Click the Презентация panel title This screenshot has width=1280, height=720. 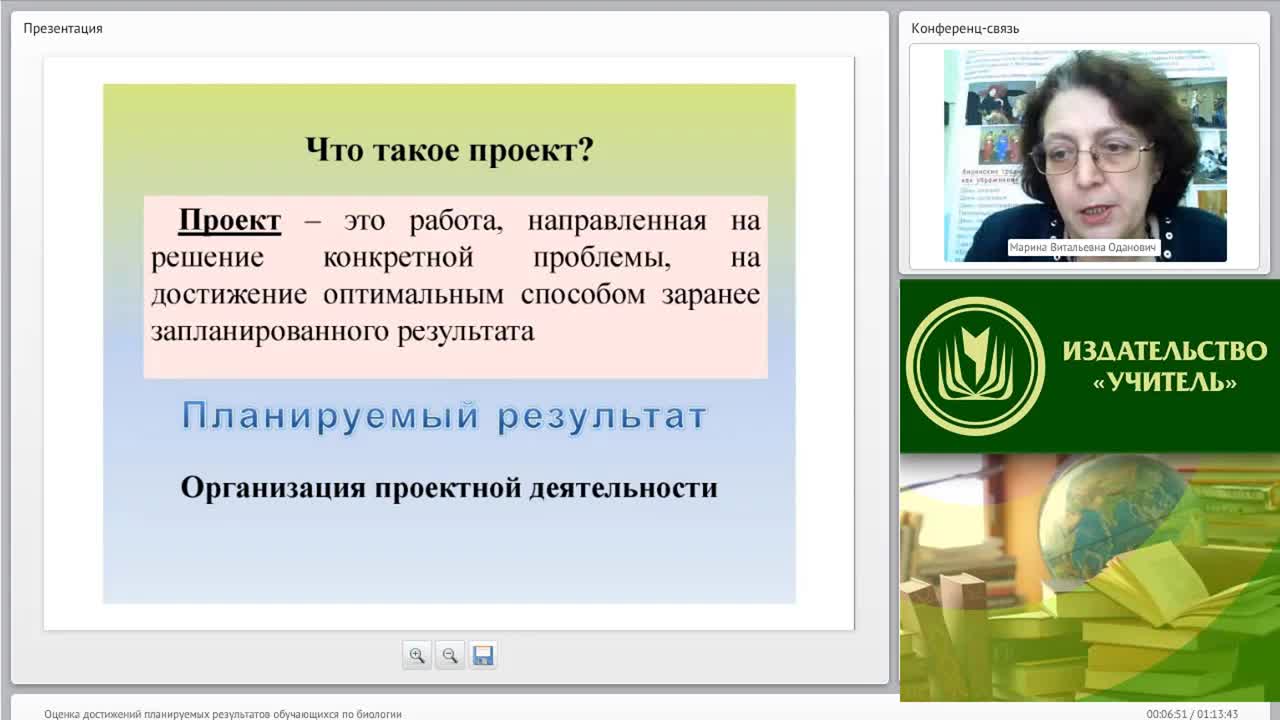point(63,28)
